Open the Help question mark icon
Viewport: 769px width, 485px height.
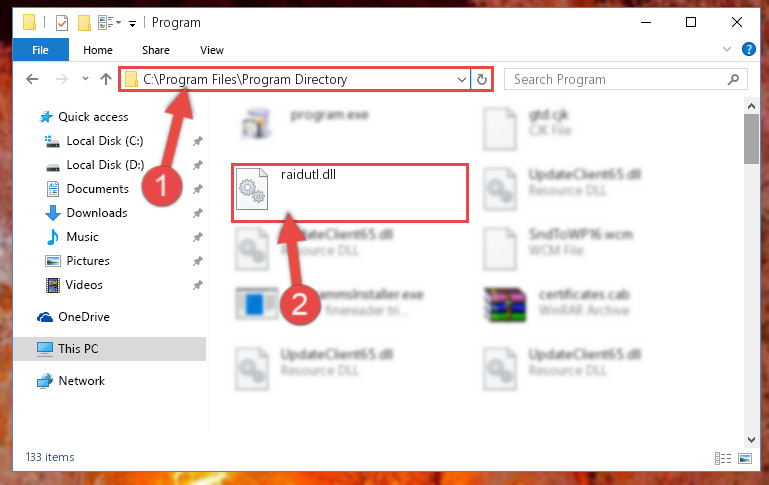point(748,49)
